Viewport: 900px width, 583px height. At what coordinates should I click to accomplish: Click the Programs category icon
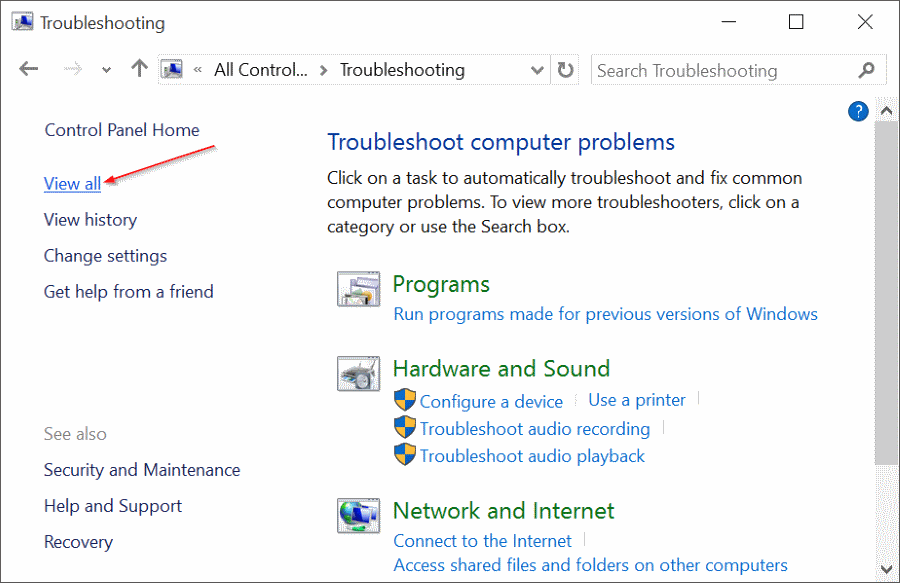pos(359,289)
